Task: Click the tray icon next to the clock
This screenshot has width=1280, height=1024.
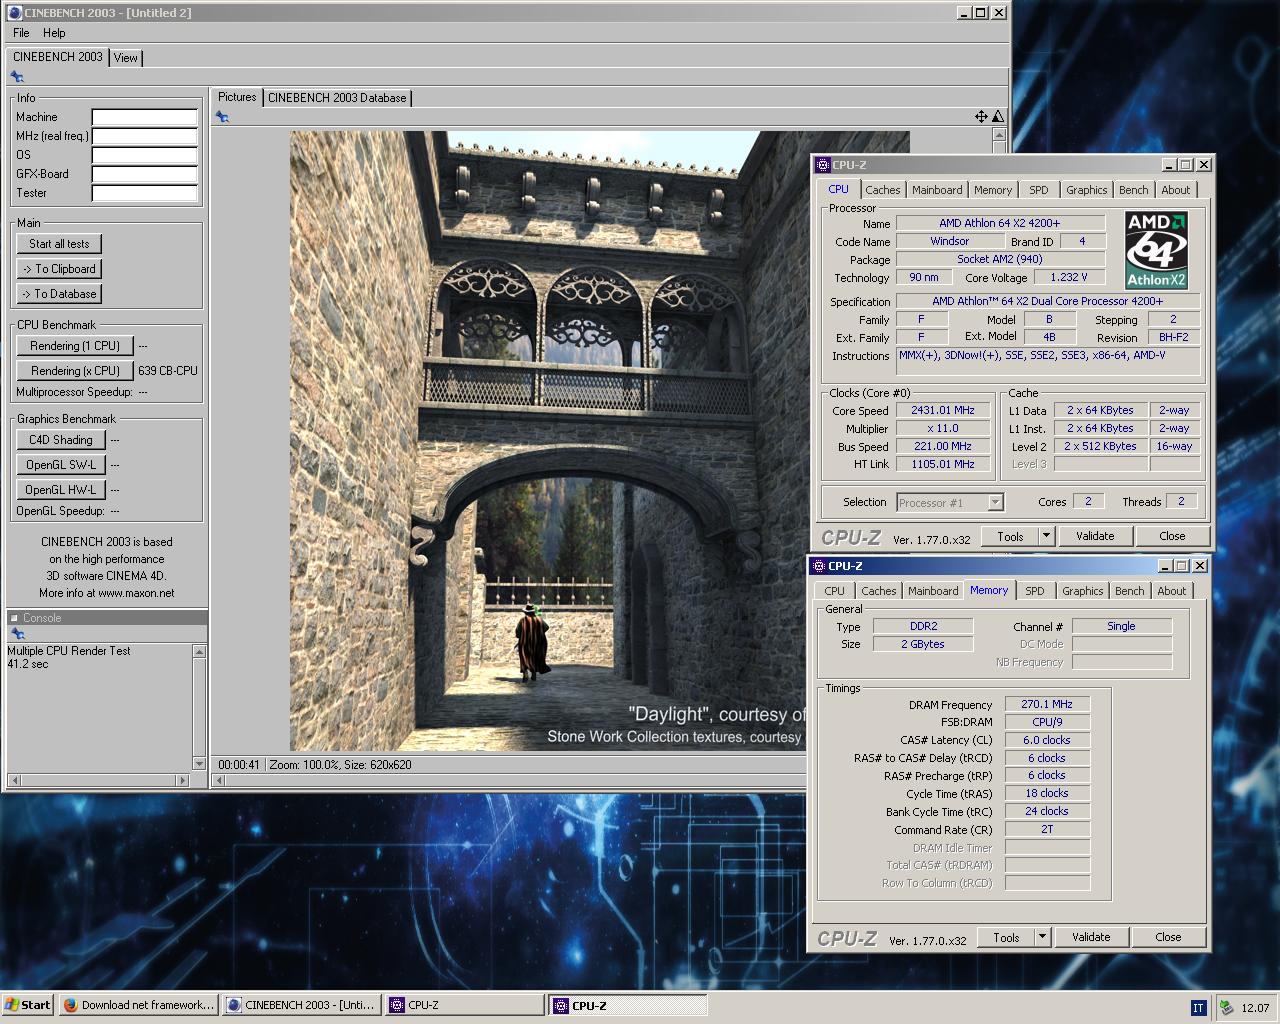Action: 1225,1007
